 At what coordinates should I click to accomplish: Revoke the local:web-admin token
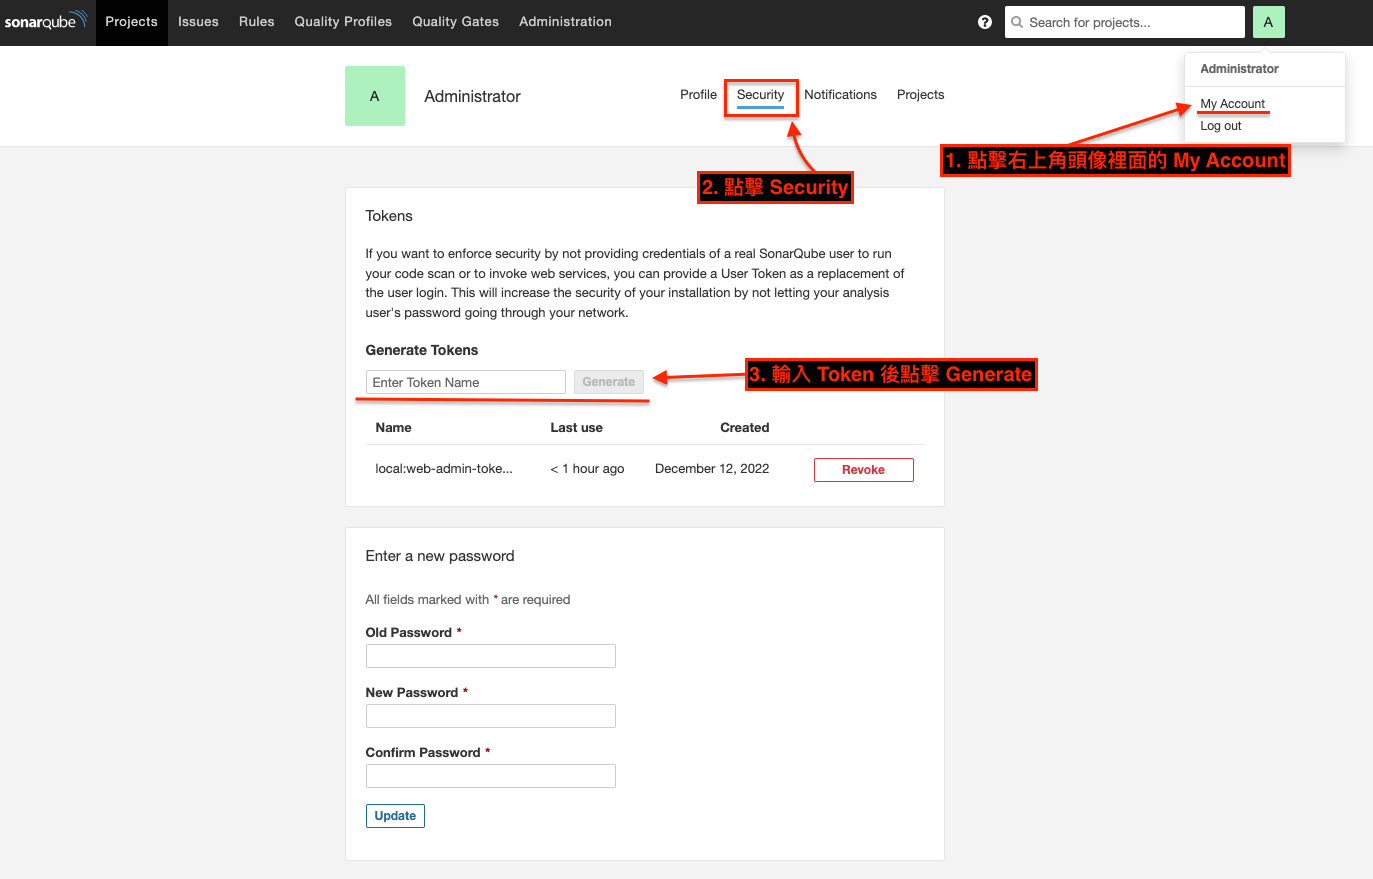coord(863,469)
